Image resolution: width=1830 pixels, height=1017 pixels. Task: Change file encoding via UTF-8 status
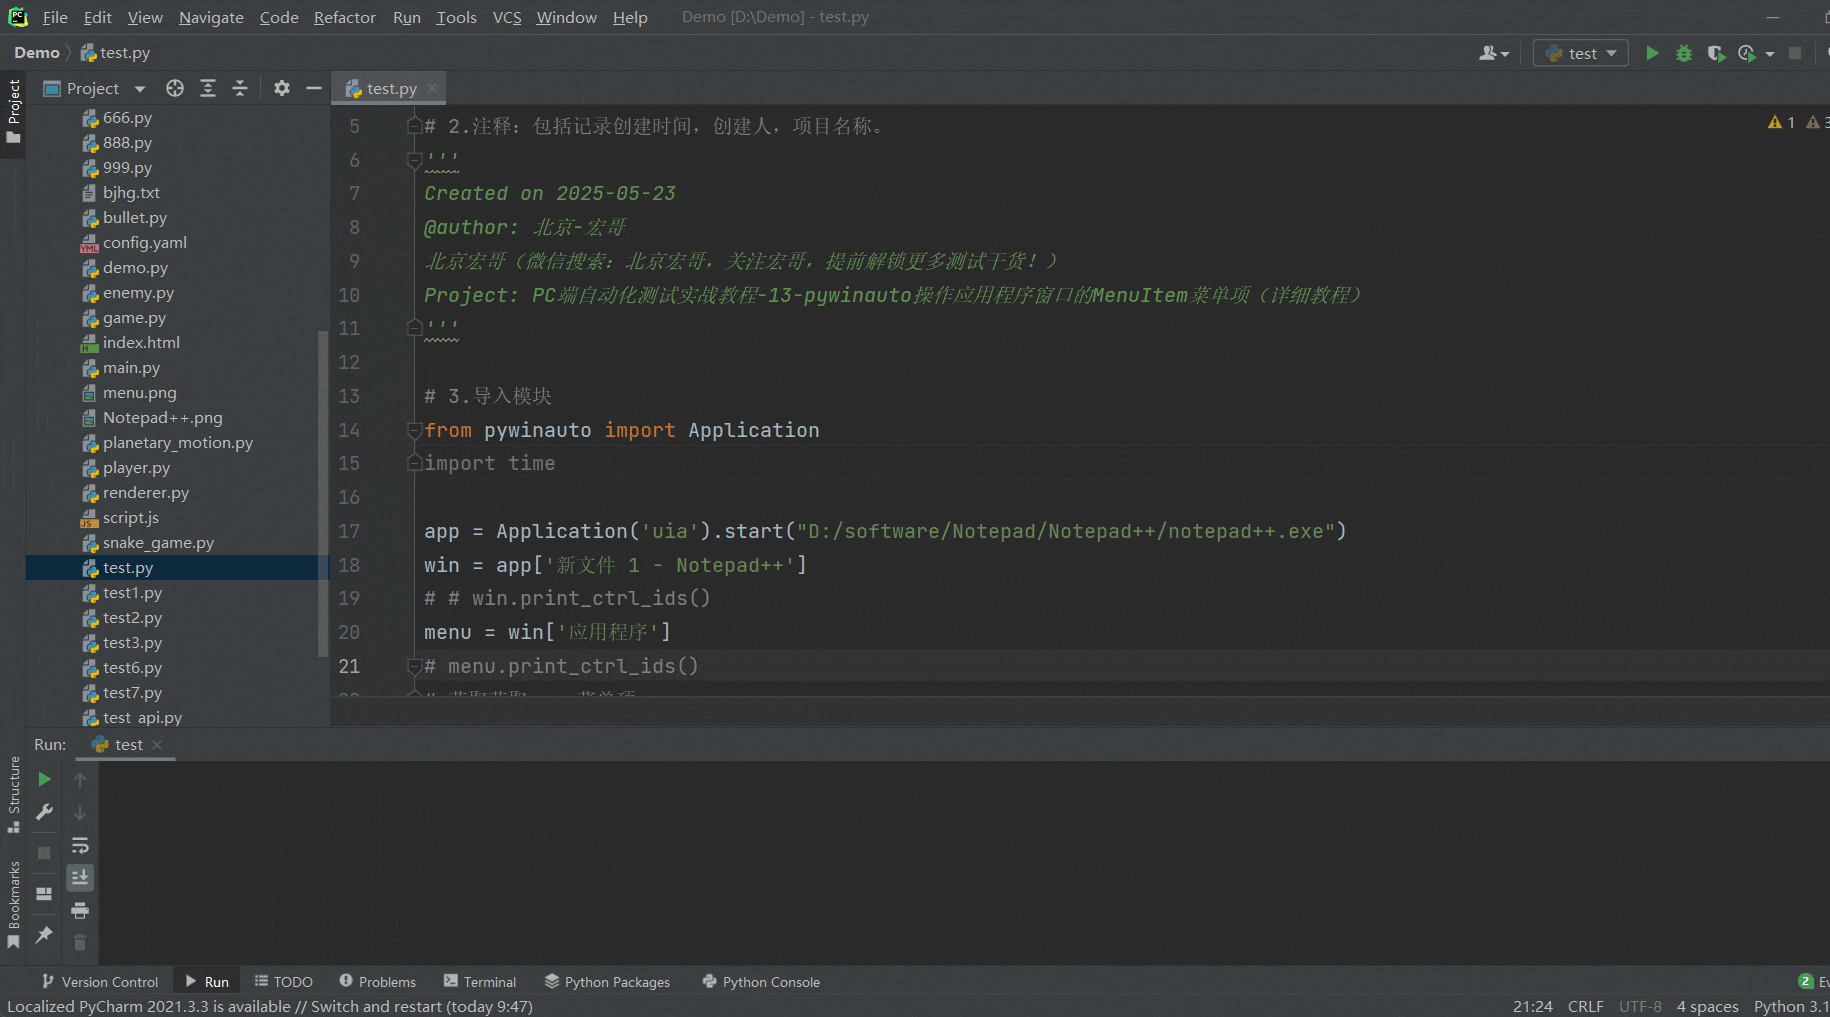(x=1640, y=1006)
